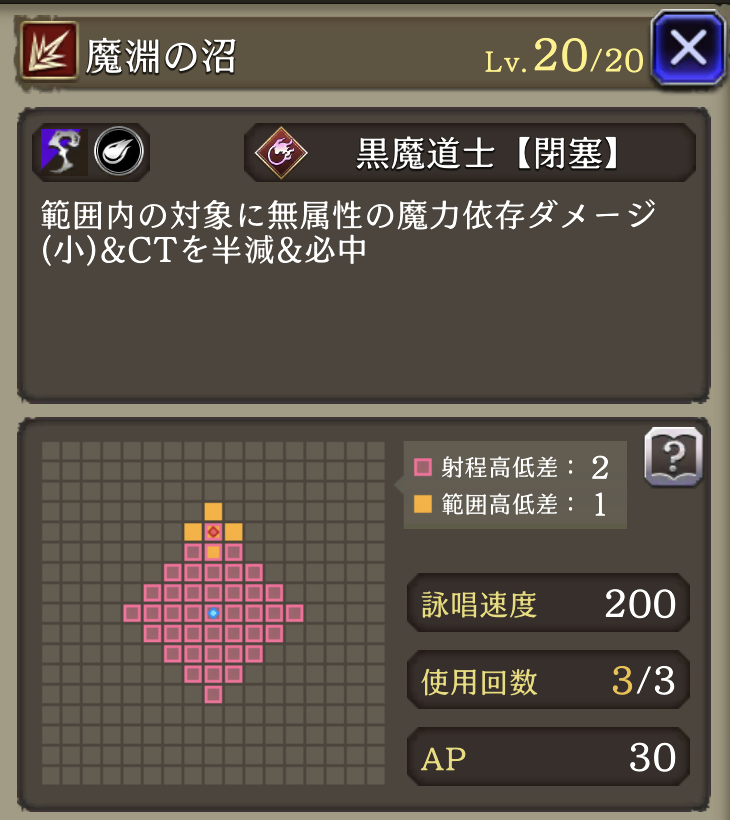Viewport: 730px width, 820px height.
Task: Tap the Lv. 20/20 level indicator
Action: tap(564, 56)
